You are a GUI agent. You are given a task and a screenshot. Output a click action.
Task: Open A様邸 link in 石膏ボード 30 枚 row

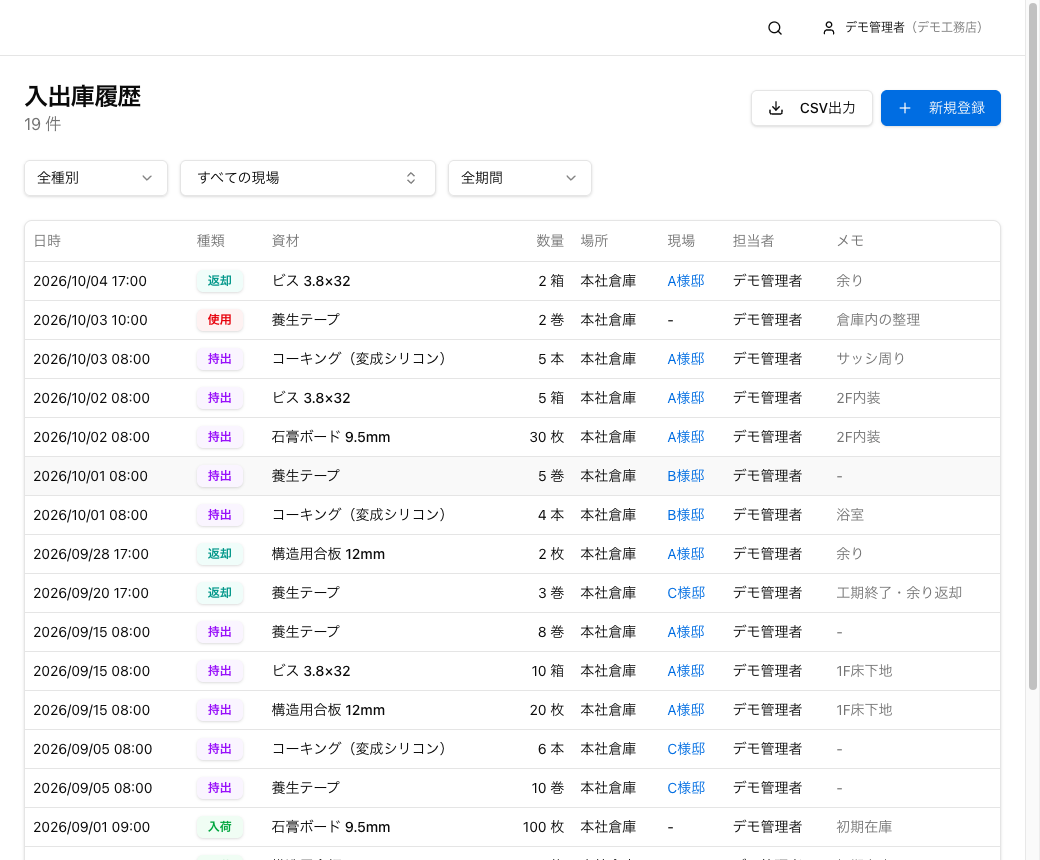686,437
